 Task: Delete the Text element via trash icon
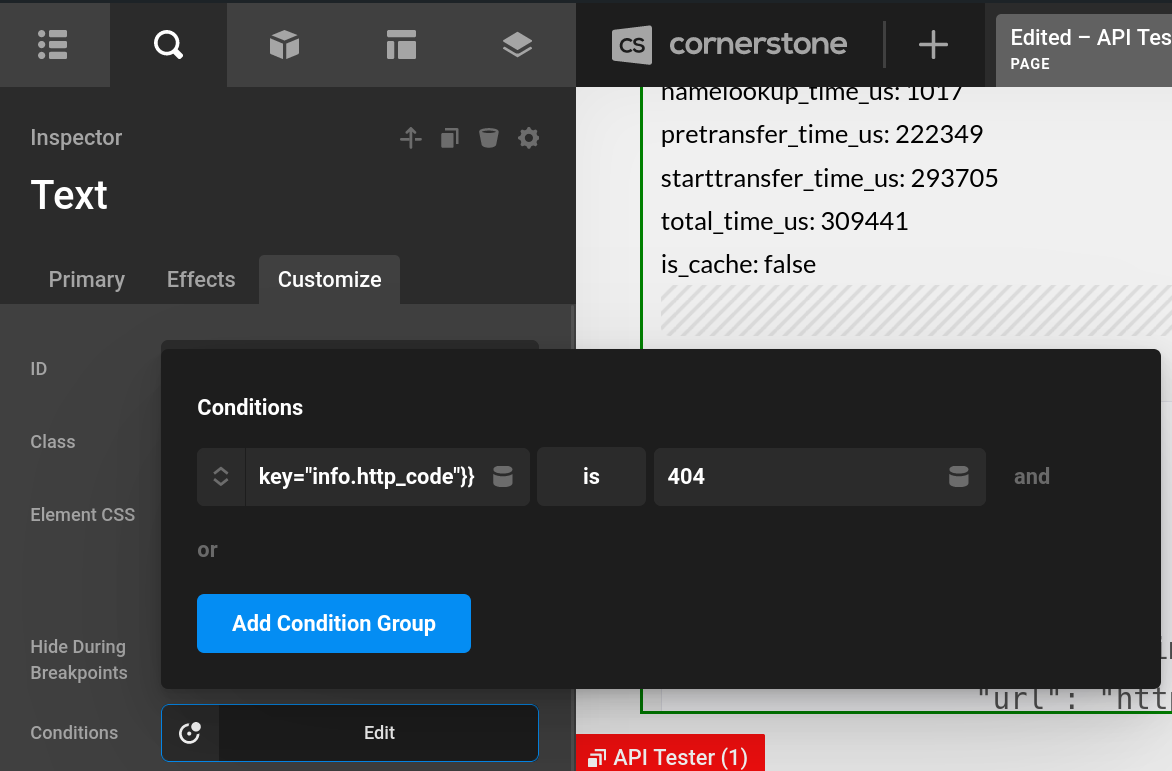[488, 138]
